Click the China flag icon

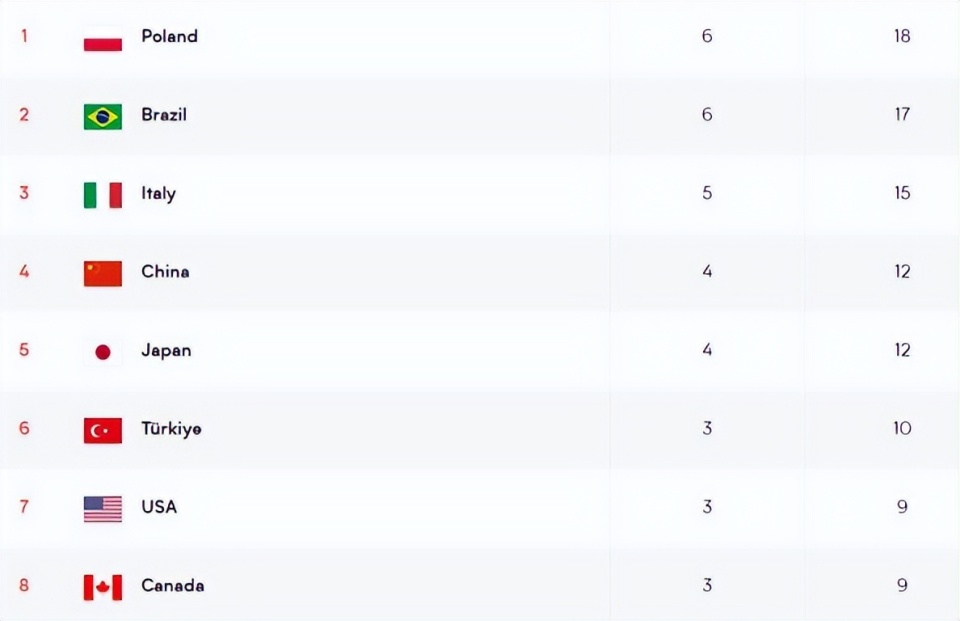pos(103,274)
